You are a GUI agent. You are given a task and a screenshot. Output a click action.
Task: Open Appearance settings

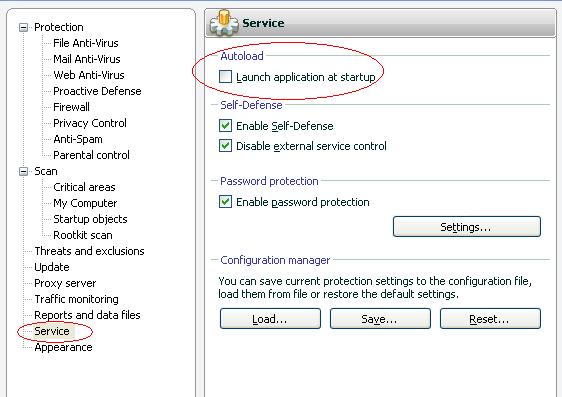pos(63,347)
